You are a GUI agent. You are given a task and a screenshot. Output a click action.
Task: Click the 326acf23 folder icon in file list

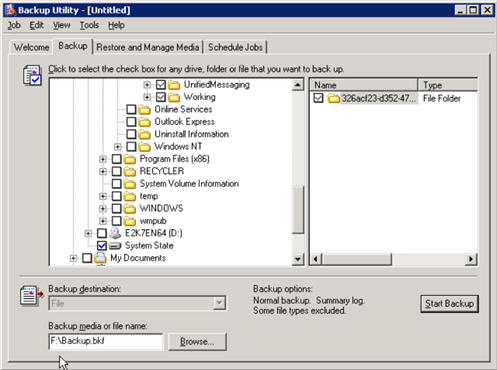(333, 98)
